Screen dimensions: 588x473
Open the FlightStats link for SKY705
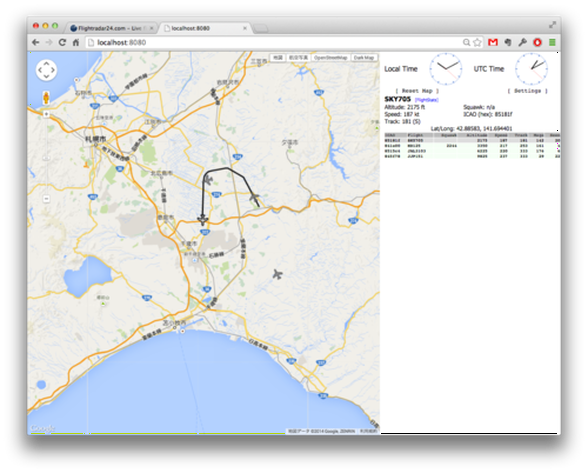coord(427,100)
